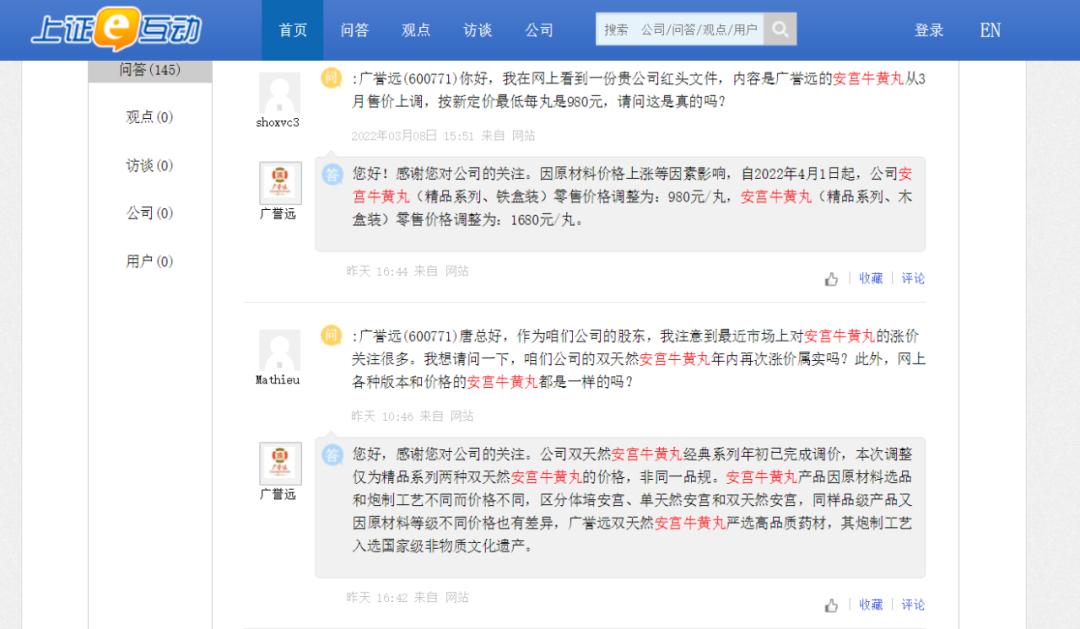
Task: Switch language with EN link
Action: [990, 30]
